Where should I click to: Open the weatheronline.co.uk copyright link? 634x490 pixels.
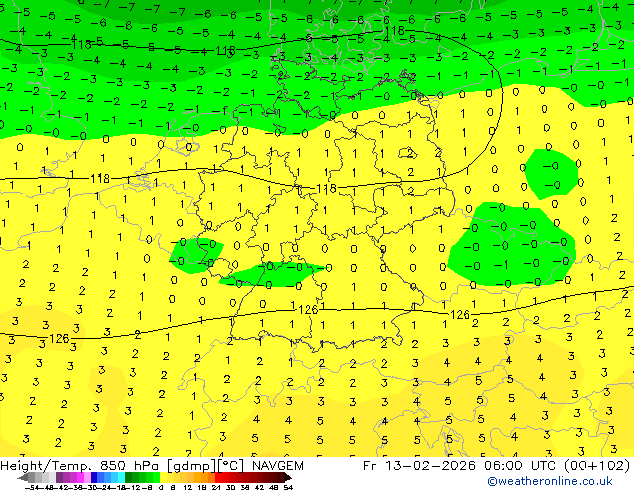pyautogui.click(x=550, y=481)
